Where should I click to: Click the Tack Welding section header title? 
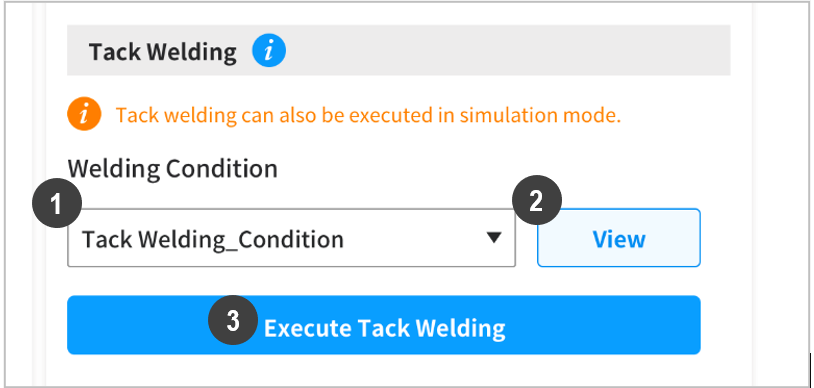pos(162,52)
